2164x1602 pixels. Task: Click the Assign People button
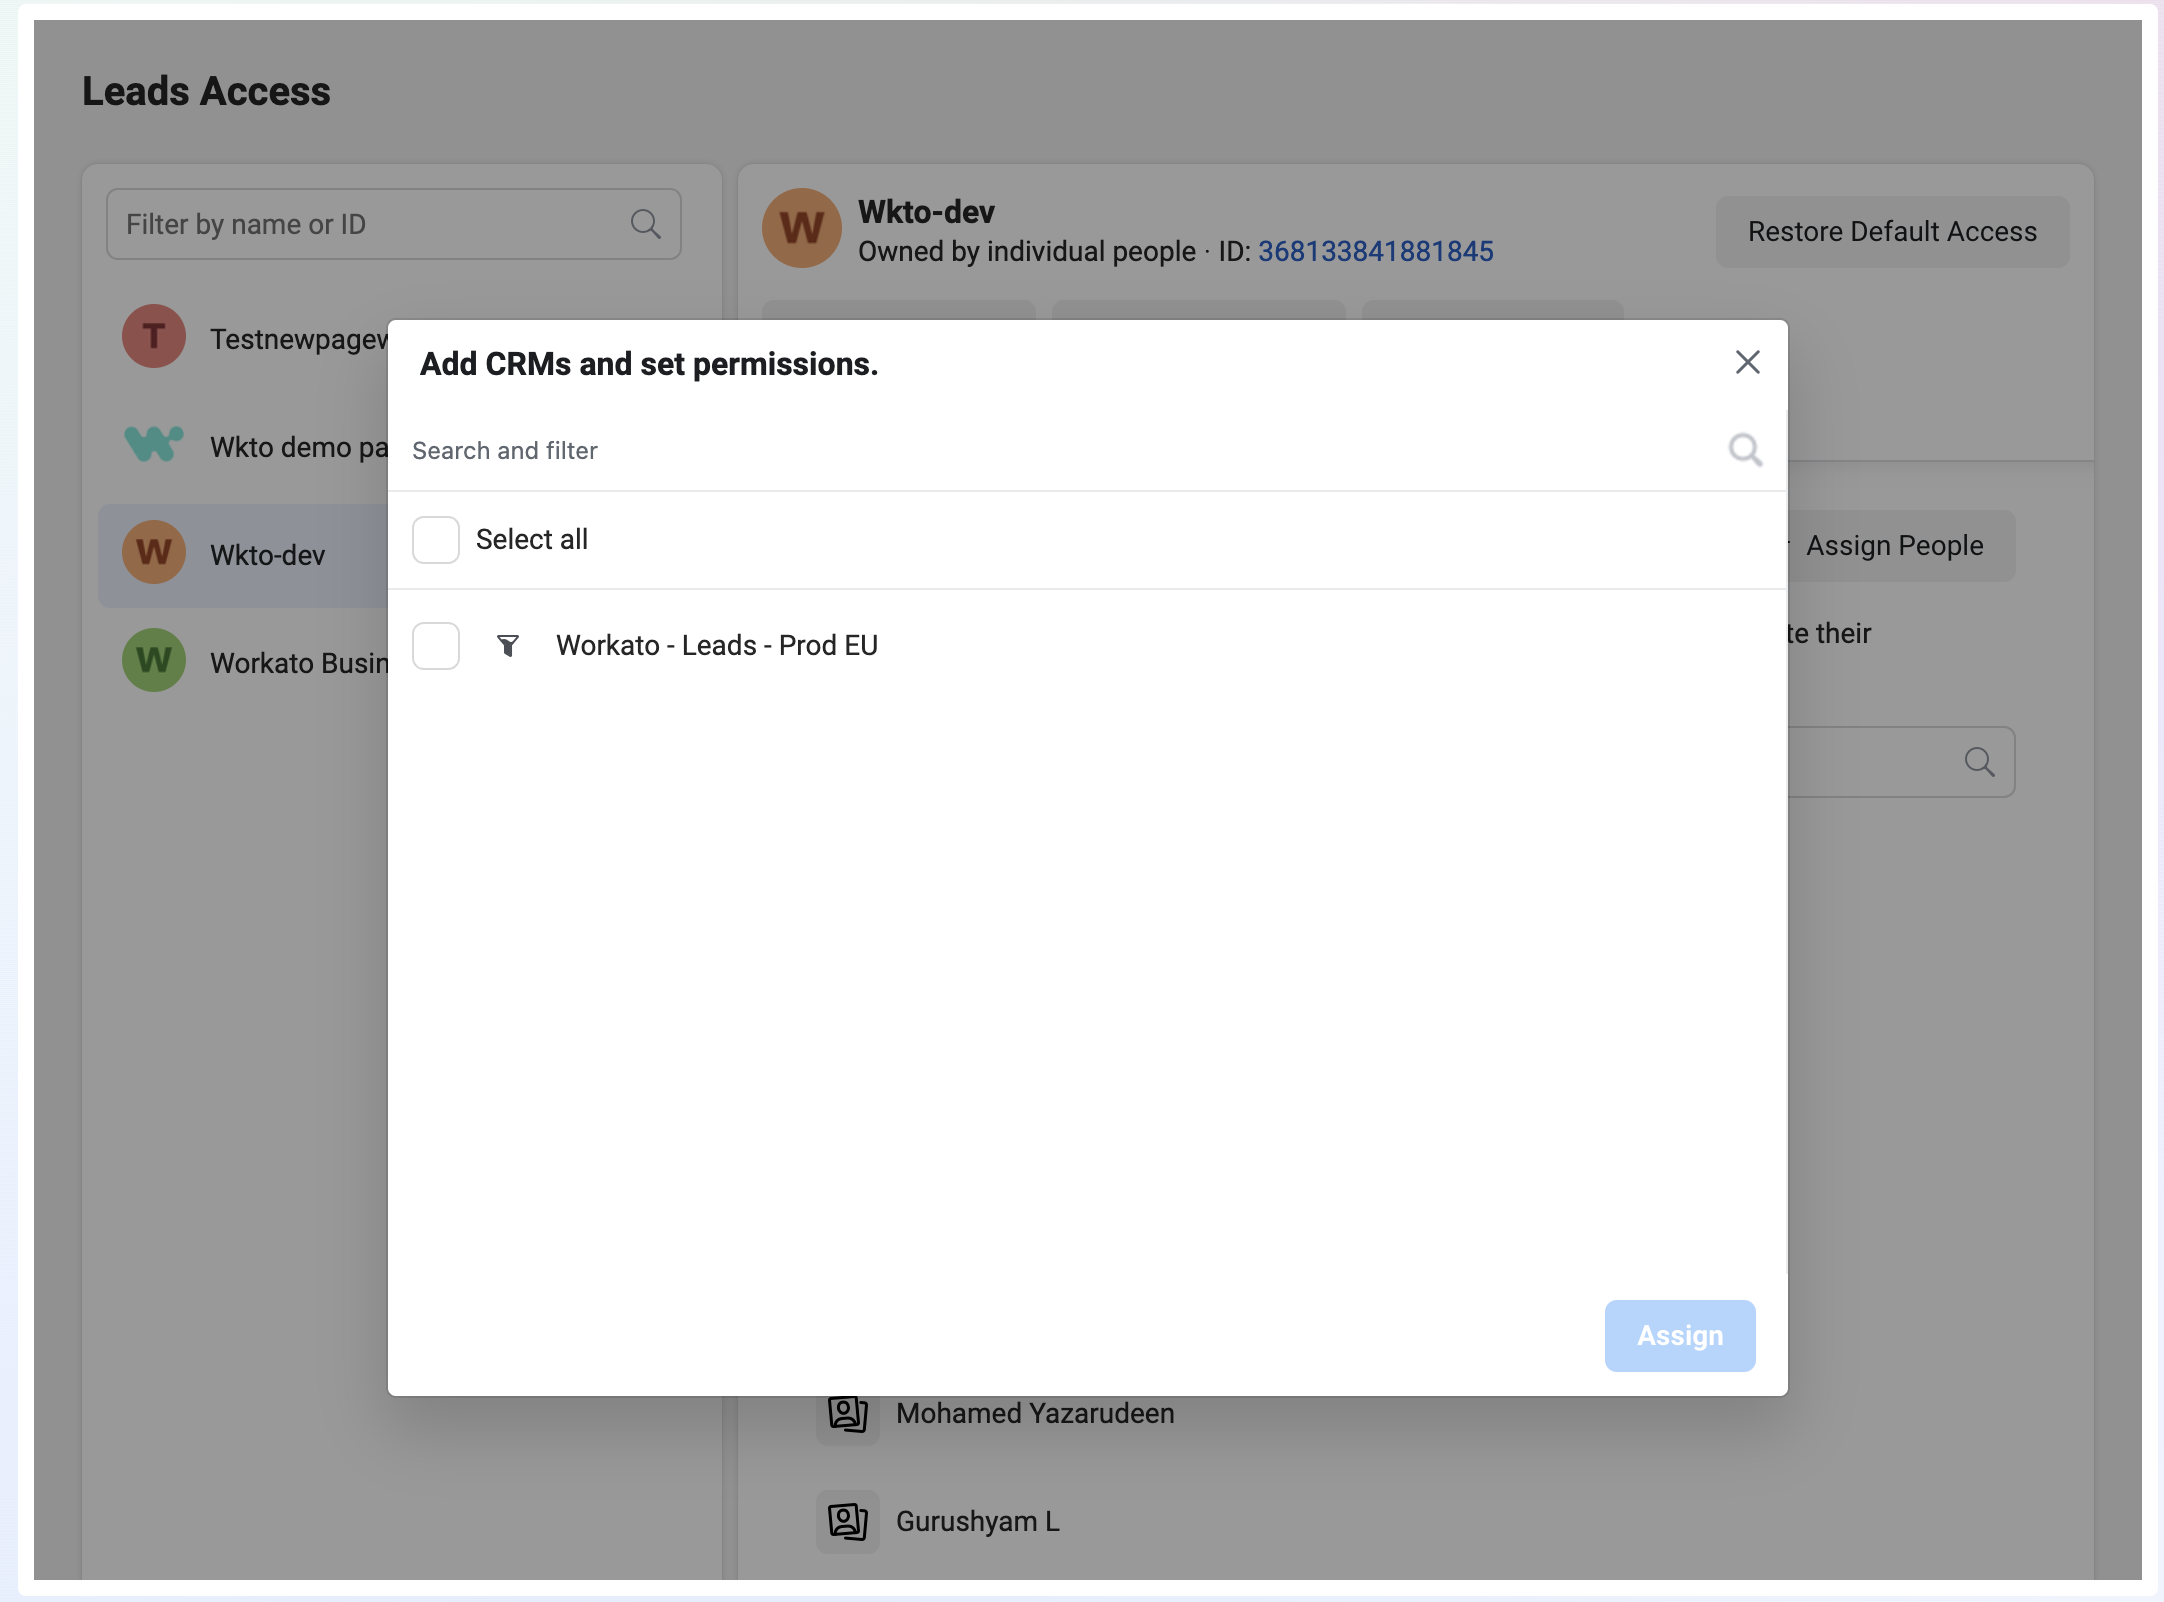tap(1893, 545)
